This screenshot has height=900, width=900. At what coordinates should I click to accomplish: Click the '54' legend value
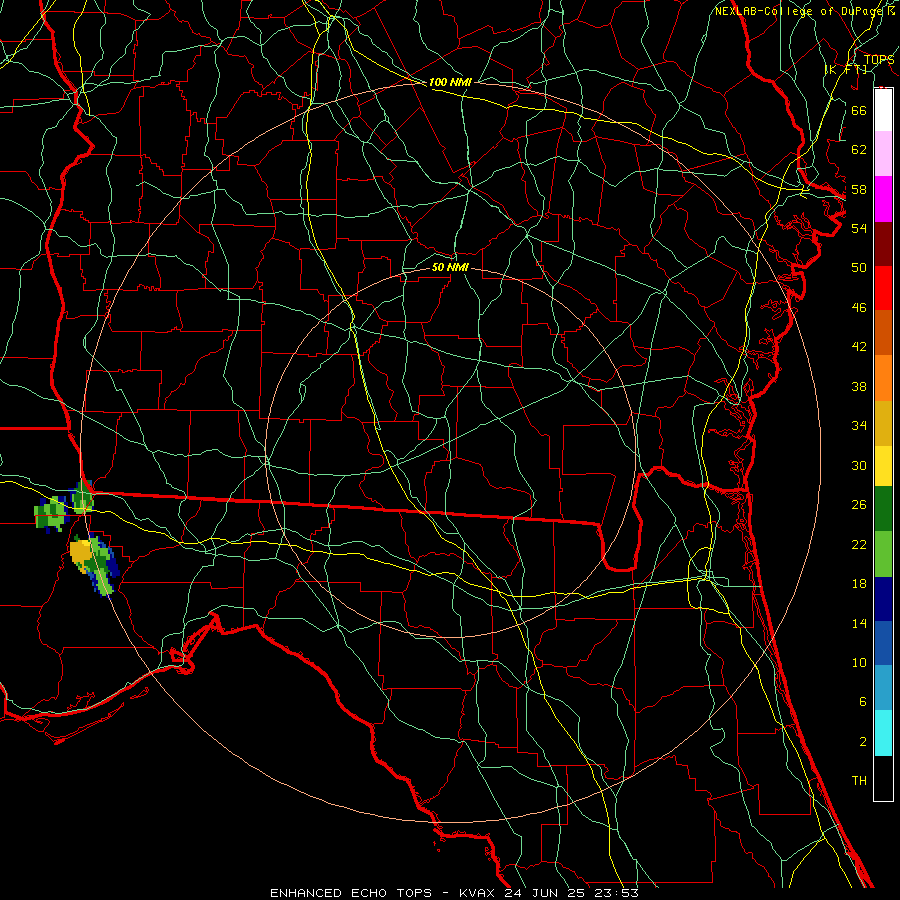(x=859, y=228)
